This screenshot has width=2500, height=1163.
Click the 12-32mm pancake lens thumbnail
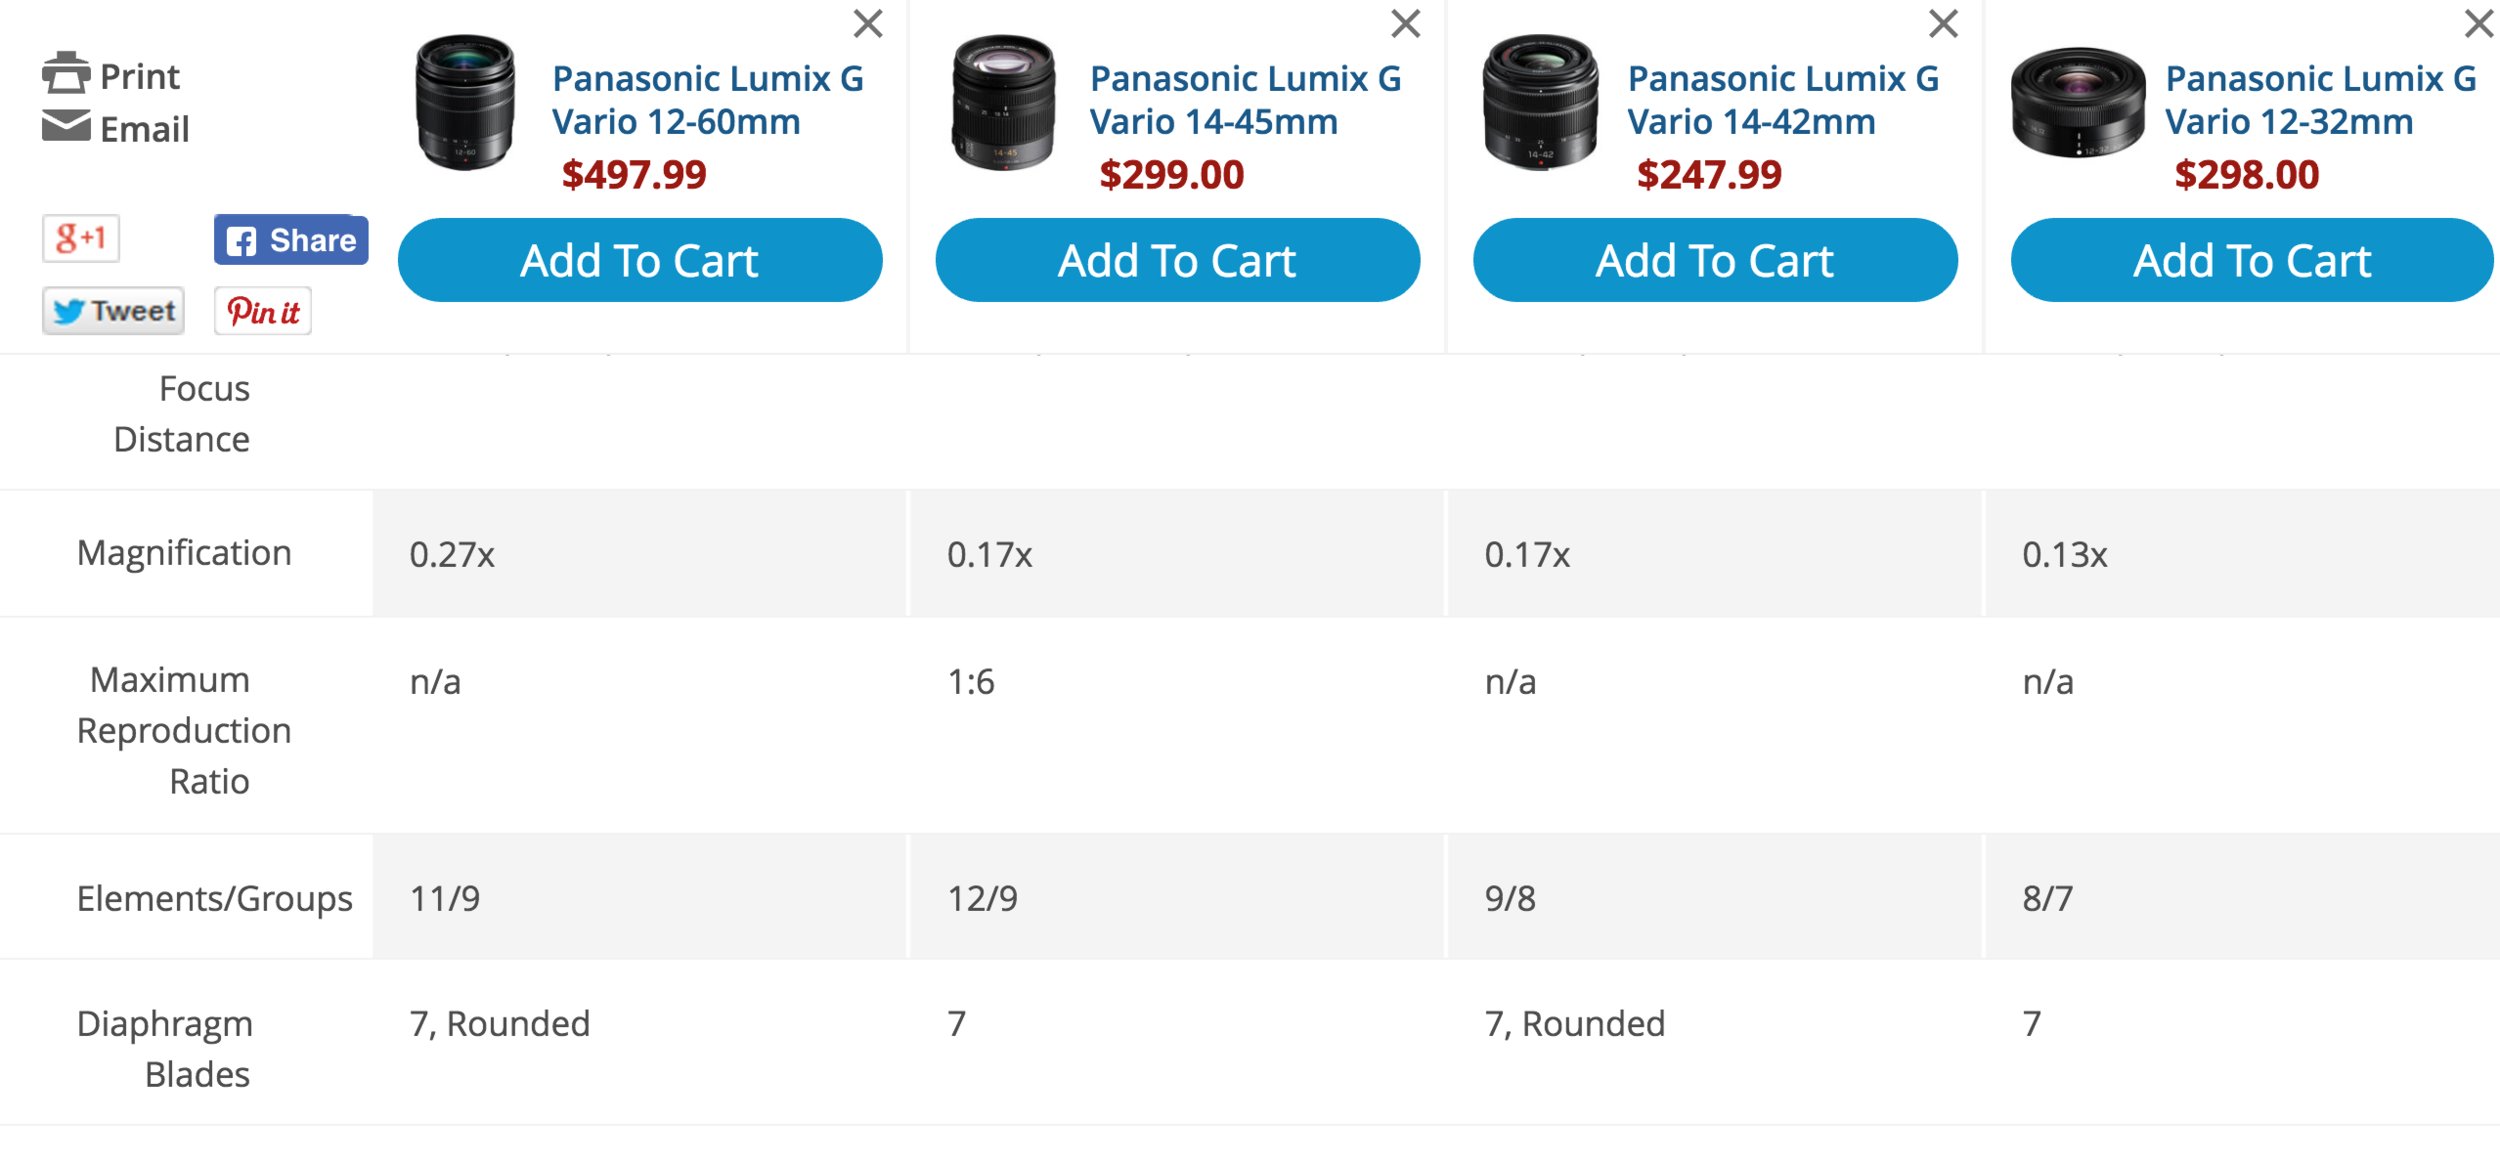click(x=2078, y=102)
